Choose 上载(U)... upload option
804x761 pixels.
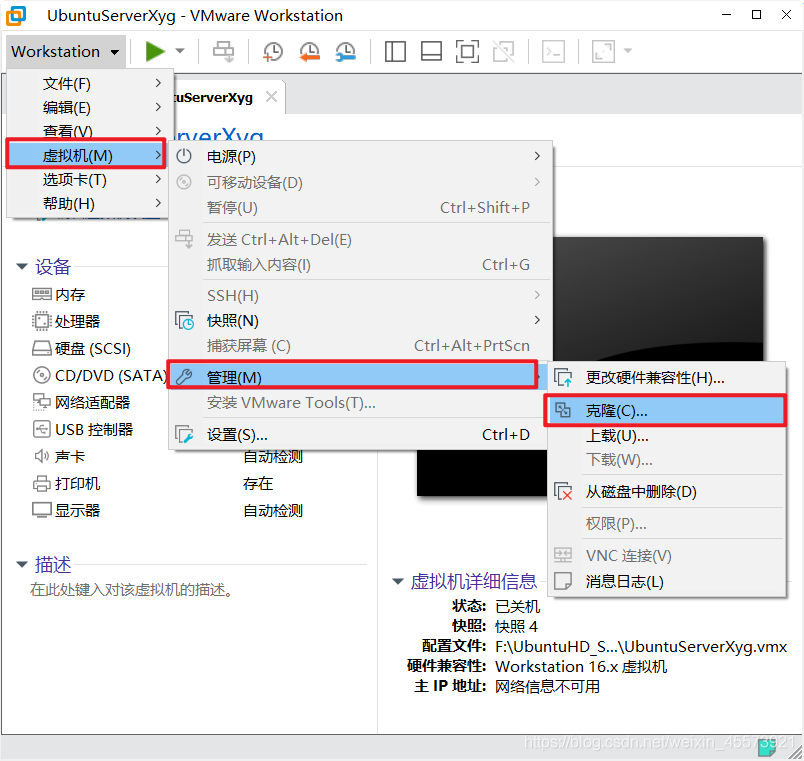[x=667, y=436]
